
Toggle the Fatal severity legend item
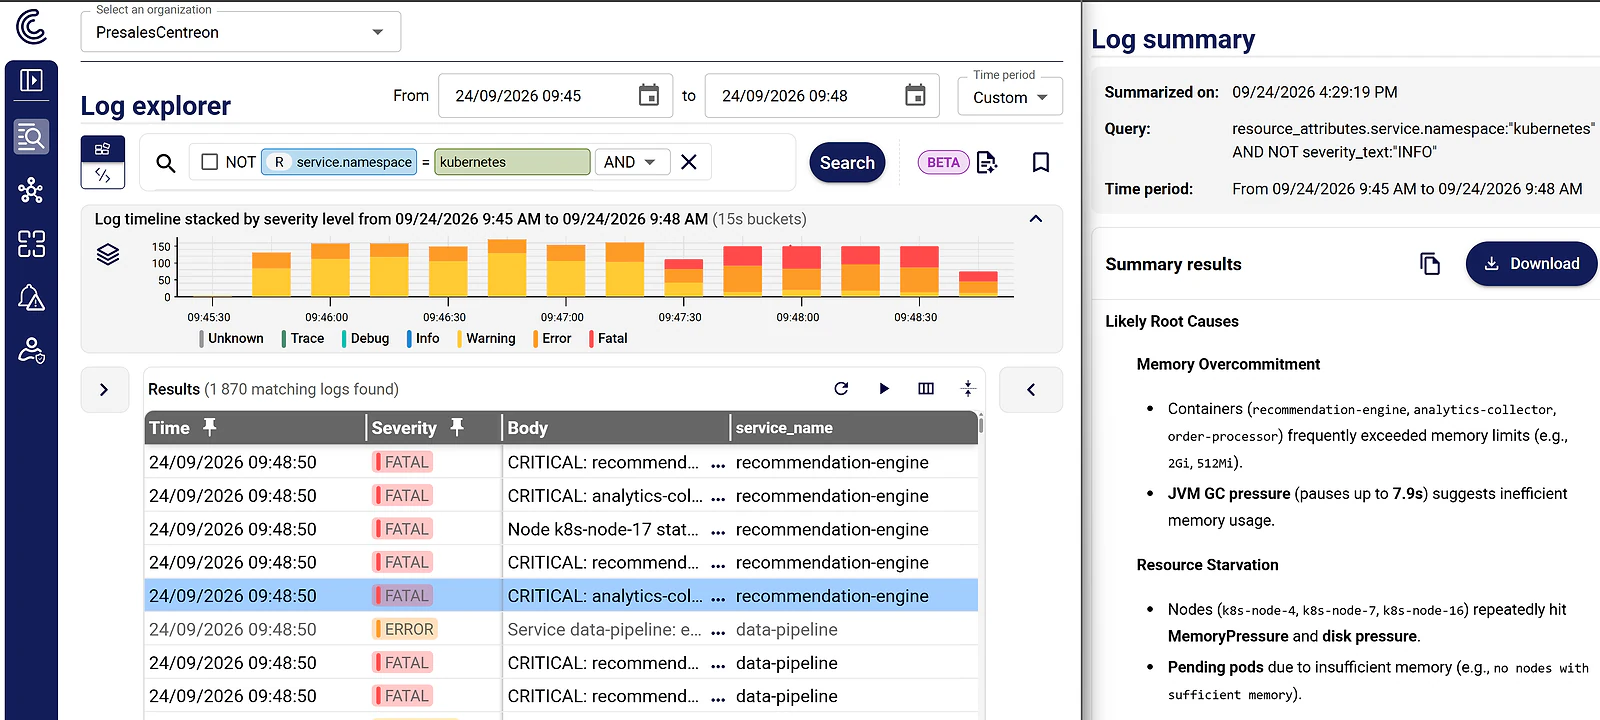click(608, 339)
